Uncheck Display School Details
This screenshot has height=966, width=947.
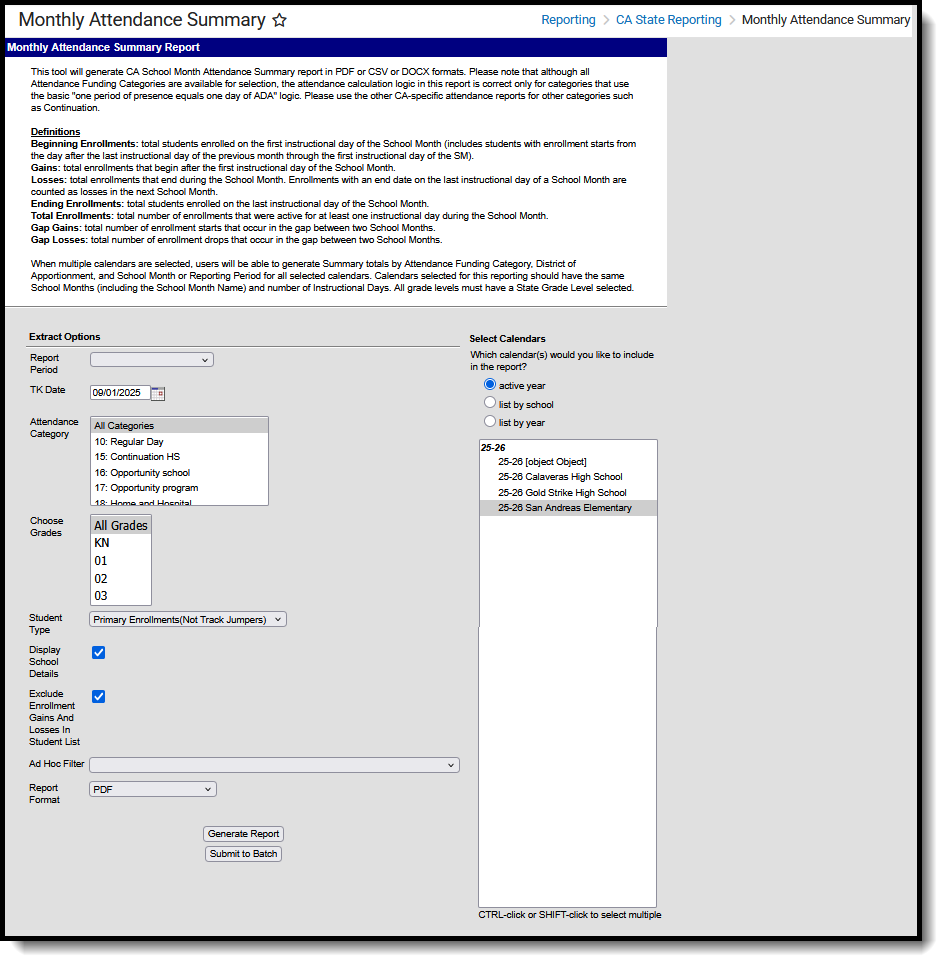click(98, 652)
